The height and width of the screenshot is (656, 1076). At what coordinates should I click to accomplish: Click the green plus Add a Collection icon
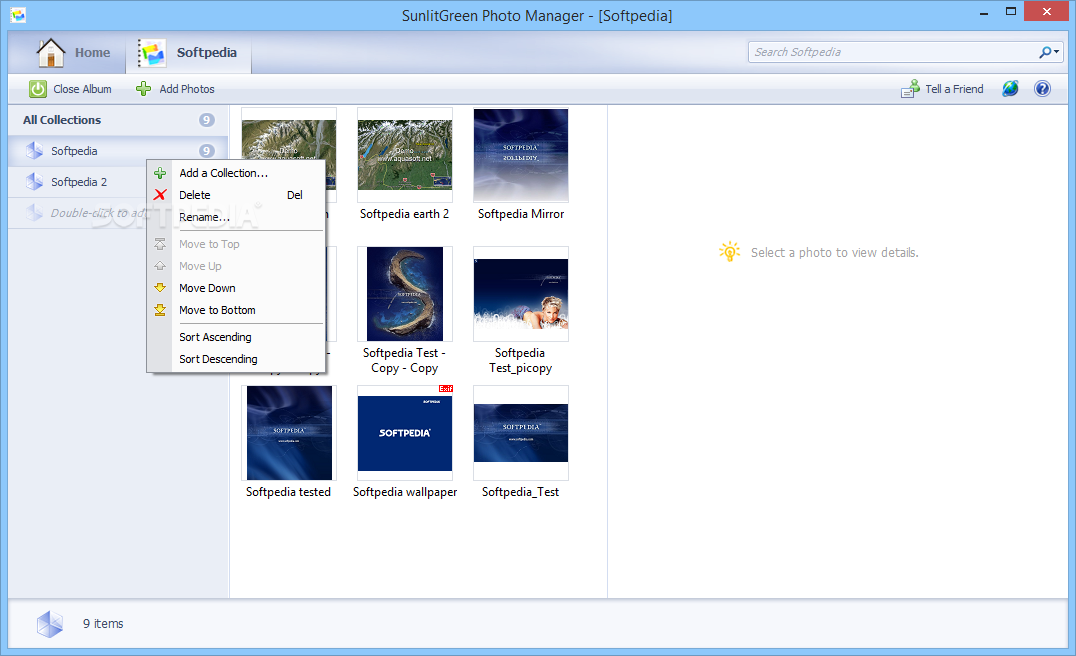point(160,173)
